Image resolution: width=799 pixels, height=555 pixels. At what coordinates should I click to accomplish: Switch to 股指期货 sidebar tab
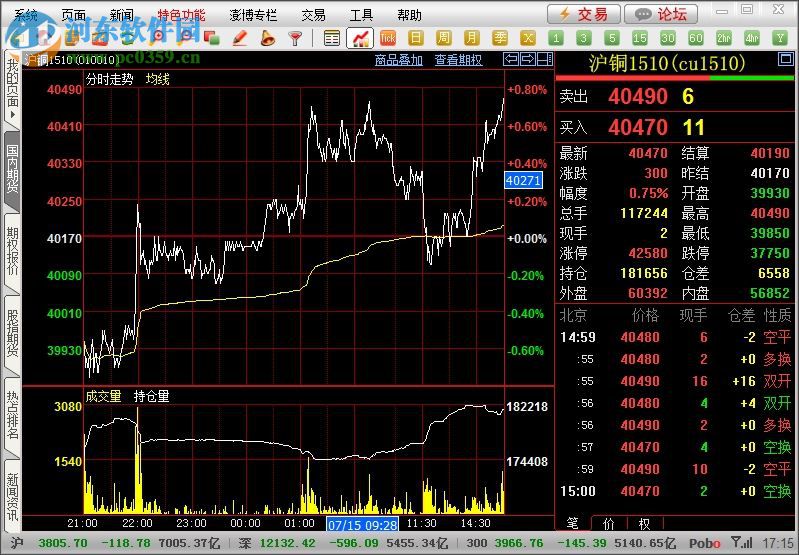12,334
